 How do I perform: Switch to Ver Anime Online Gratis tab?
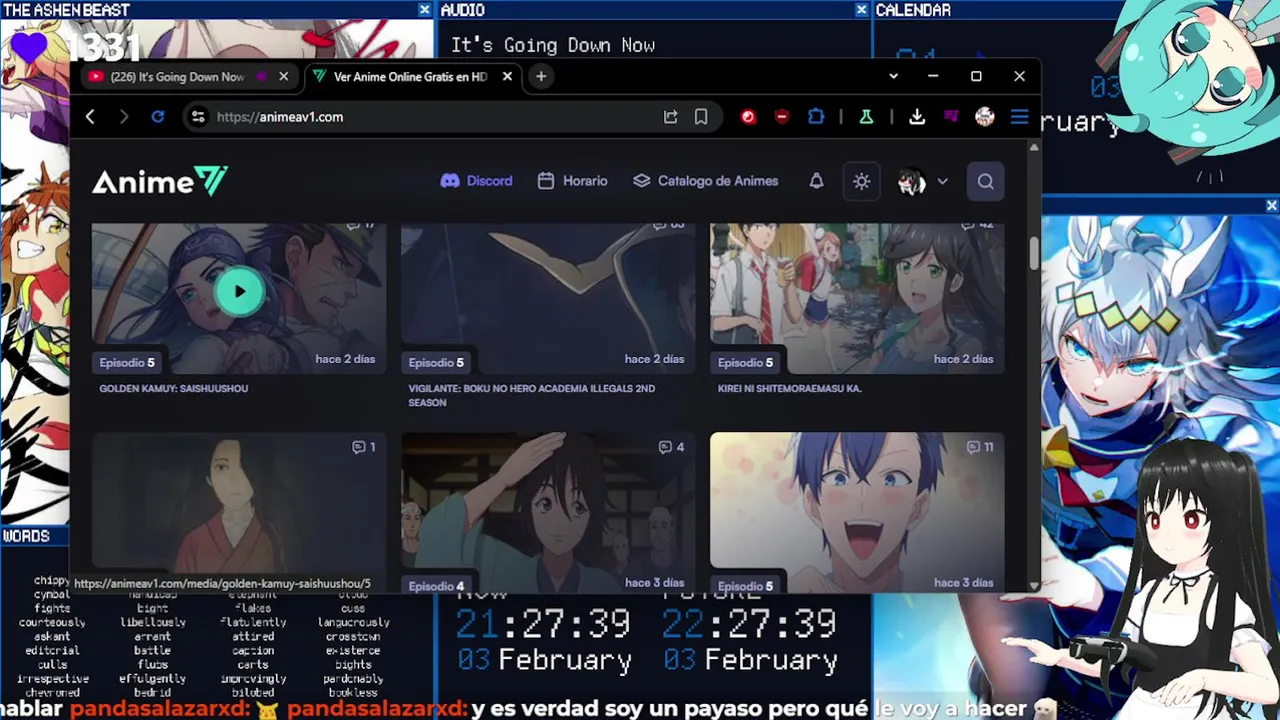[410, 77]
